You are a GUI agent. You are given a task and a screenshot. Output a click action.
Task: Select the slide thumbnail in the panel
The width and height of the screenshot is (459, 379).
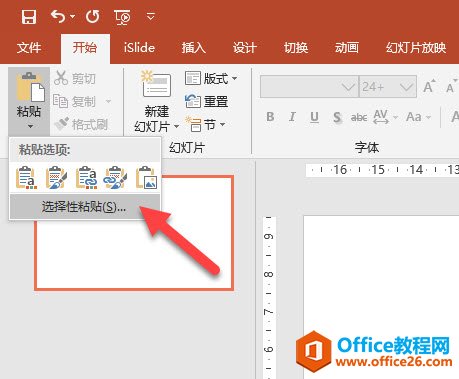pyautogui.click(x=134, y=233)
